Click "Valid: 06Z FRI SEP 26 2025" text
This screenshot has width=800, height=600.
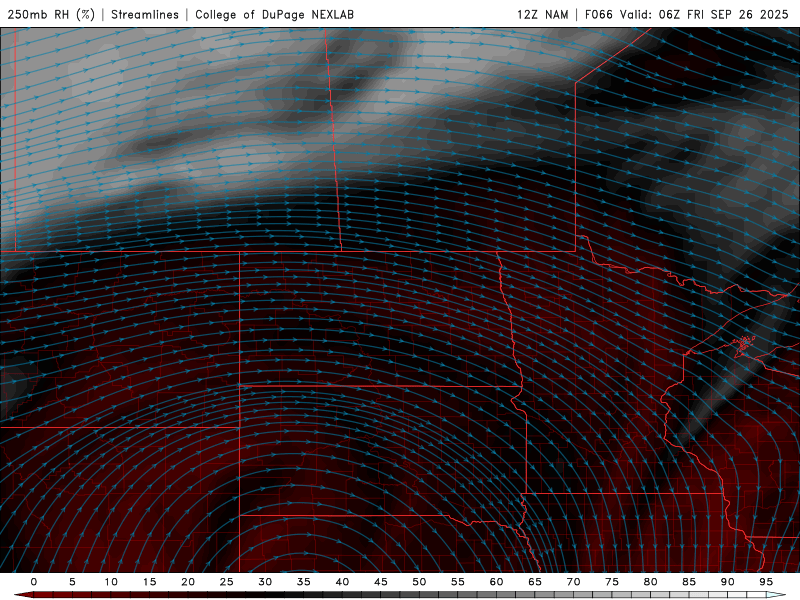pyautogui.click(x=704, y=14)
